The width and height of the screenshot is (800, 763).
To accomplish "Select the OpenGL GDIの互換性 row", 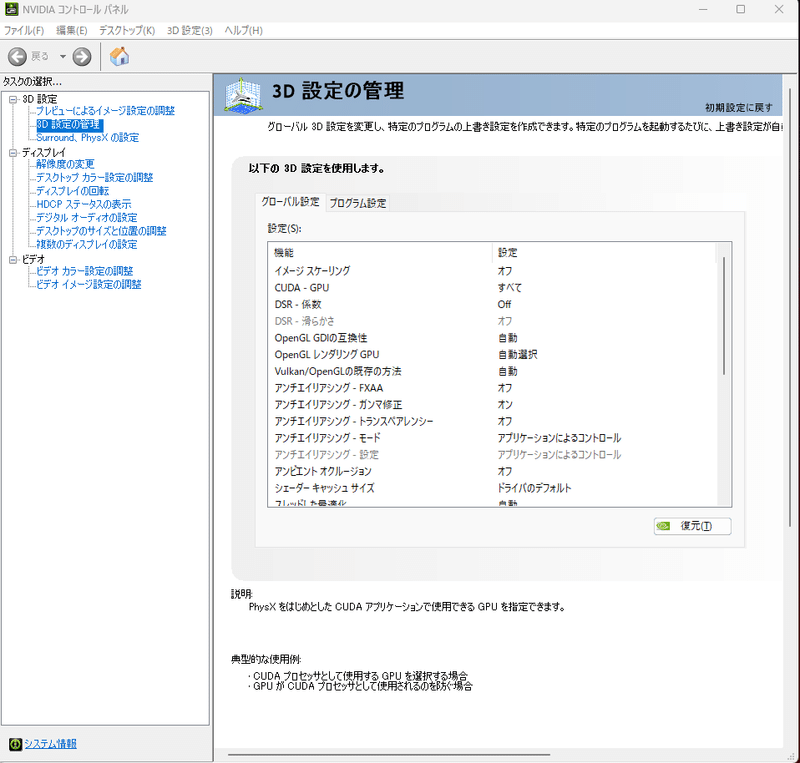I will tap(492, 338).
